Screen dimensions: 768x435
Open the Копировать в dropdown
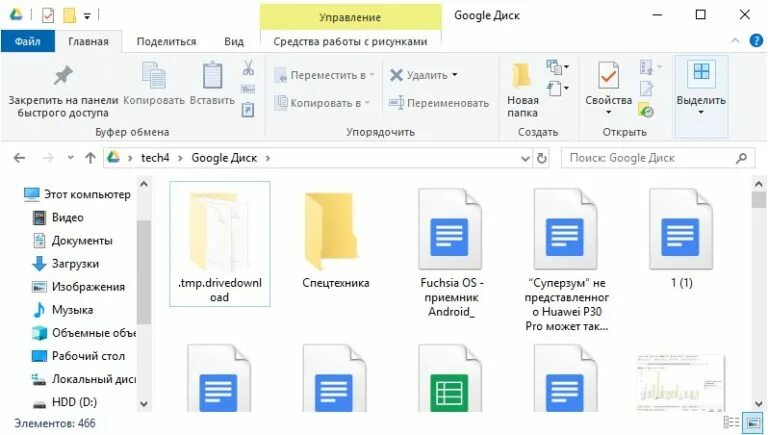point(322,103)
